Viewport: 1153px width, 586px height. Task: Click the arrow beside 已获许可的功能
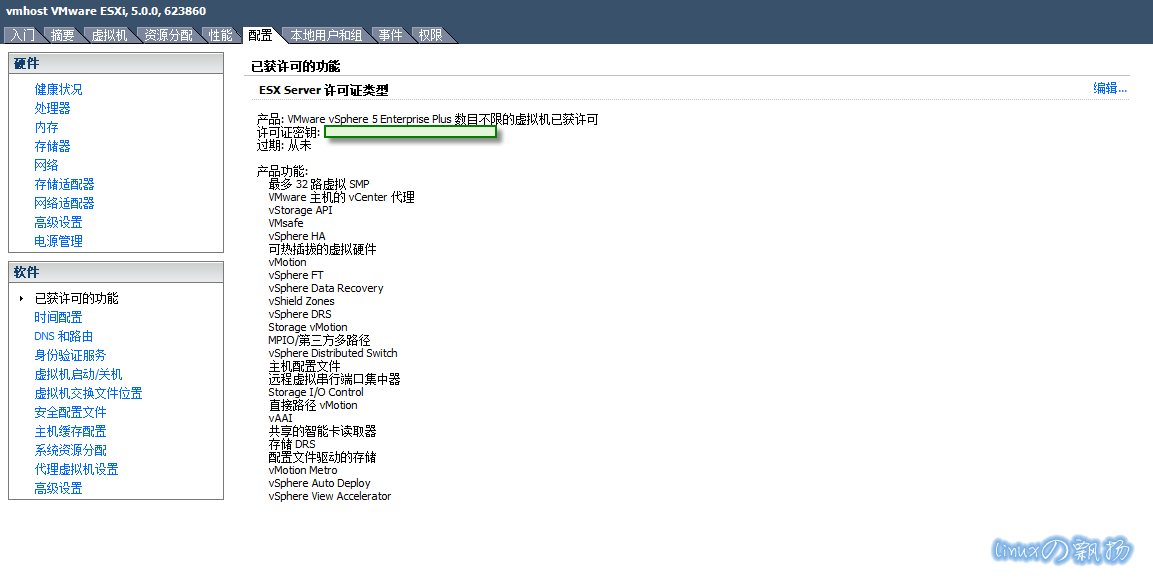pyautogui.click(x=21, y=299)
